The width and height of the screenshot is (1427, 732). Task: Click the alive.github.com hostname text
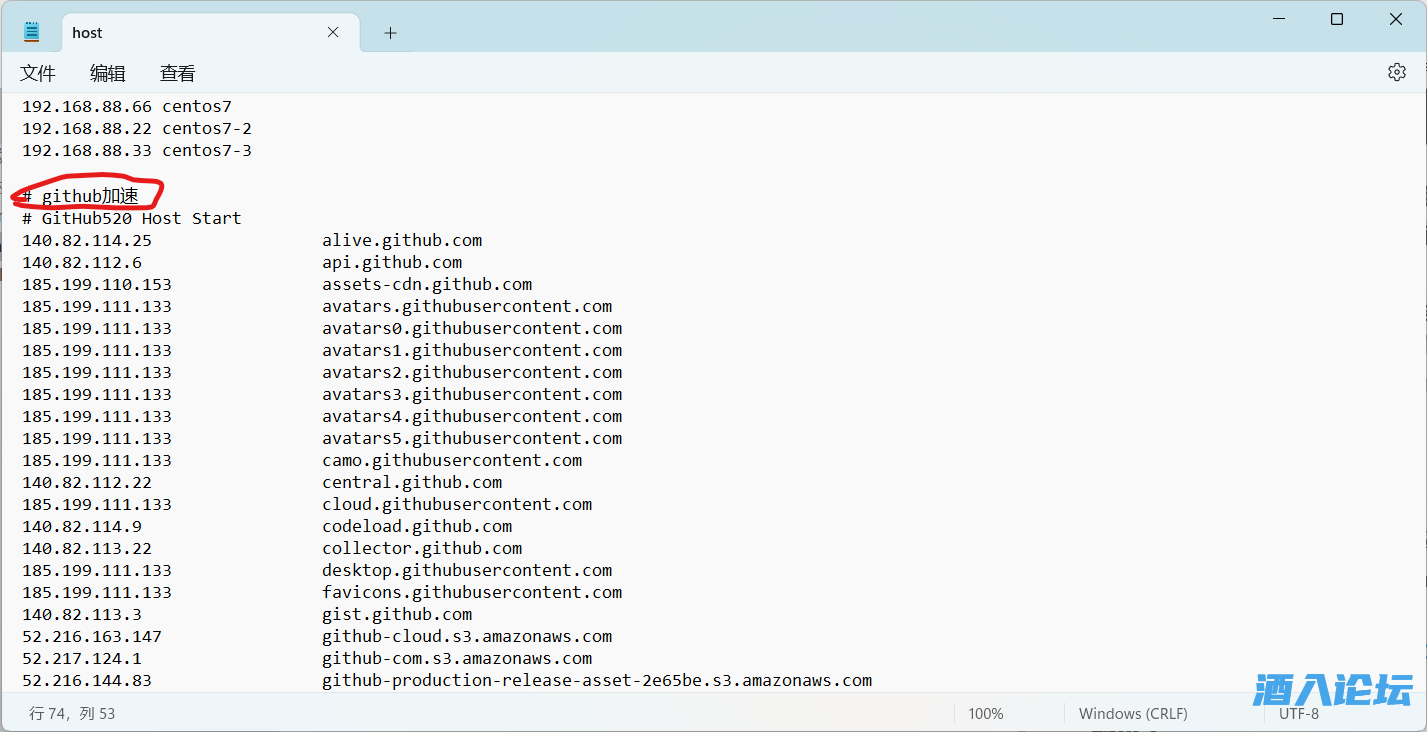[402, 240]
